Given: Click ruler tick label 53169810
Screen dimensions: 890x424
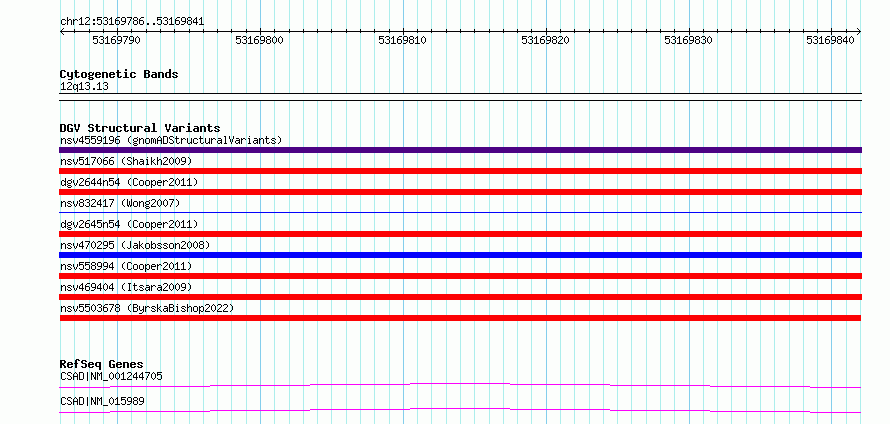Looking at the screenshot, I should pyautogui.click(x=402, y=40).
